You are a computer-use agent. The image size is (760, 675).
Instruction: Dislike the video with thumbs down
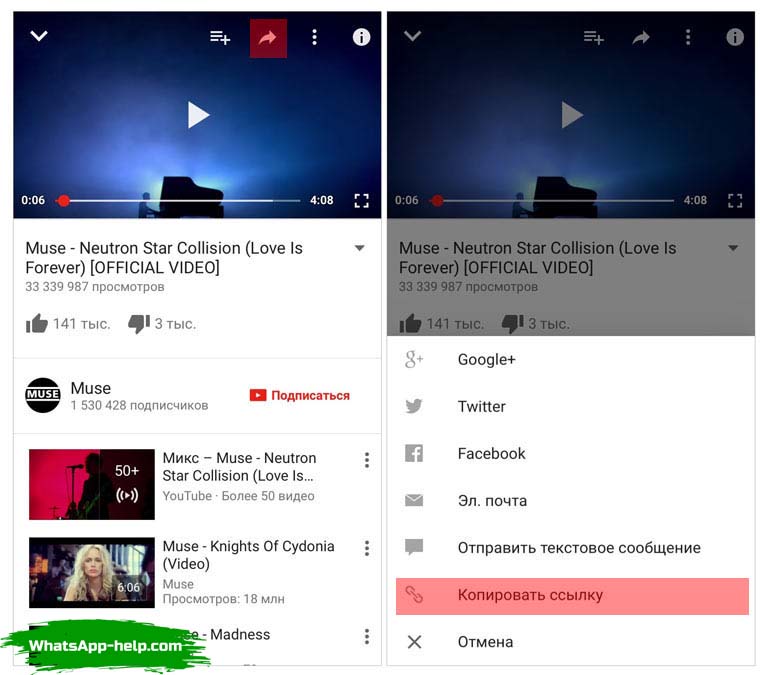[139, 324]
